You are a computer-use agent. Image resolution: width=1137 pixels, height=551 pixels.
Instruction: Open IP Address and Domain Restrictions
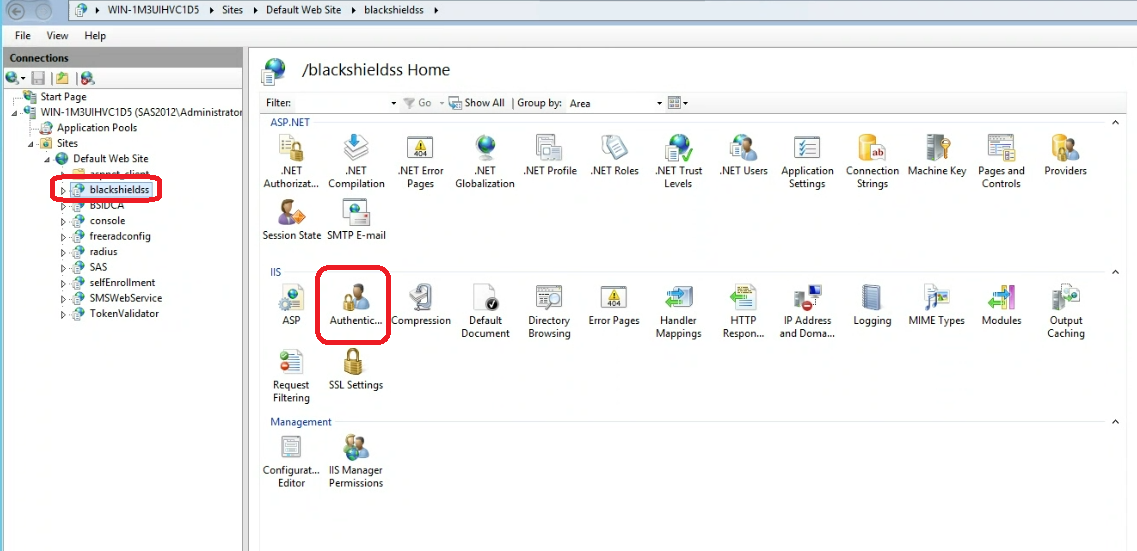807,311
